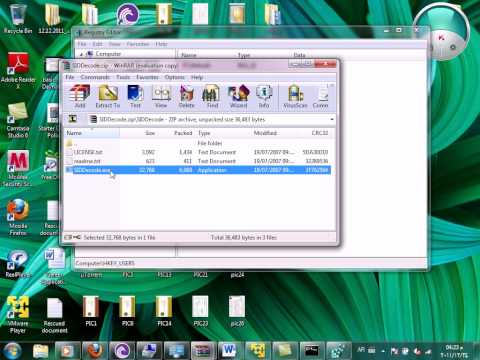This screenshot has width=480, height=360.
Task: Click the McAfee Security Scan desktop icon
Action: [18, 168]
